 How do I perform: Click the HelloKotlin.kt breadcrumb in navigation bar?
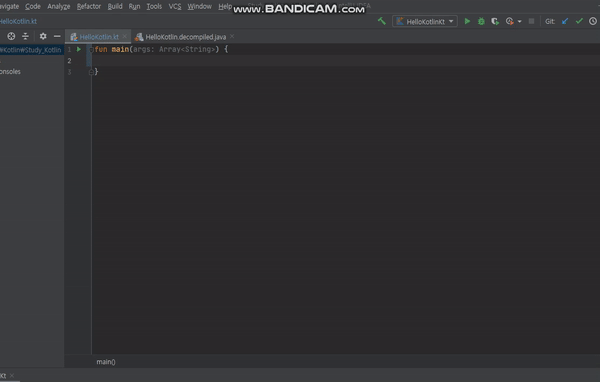pyautogui.click(x=18, y=21)
